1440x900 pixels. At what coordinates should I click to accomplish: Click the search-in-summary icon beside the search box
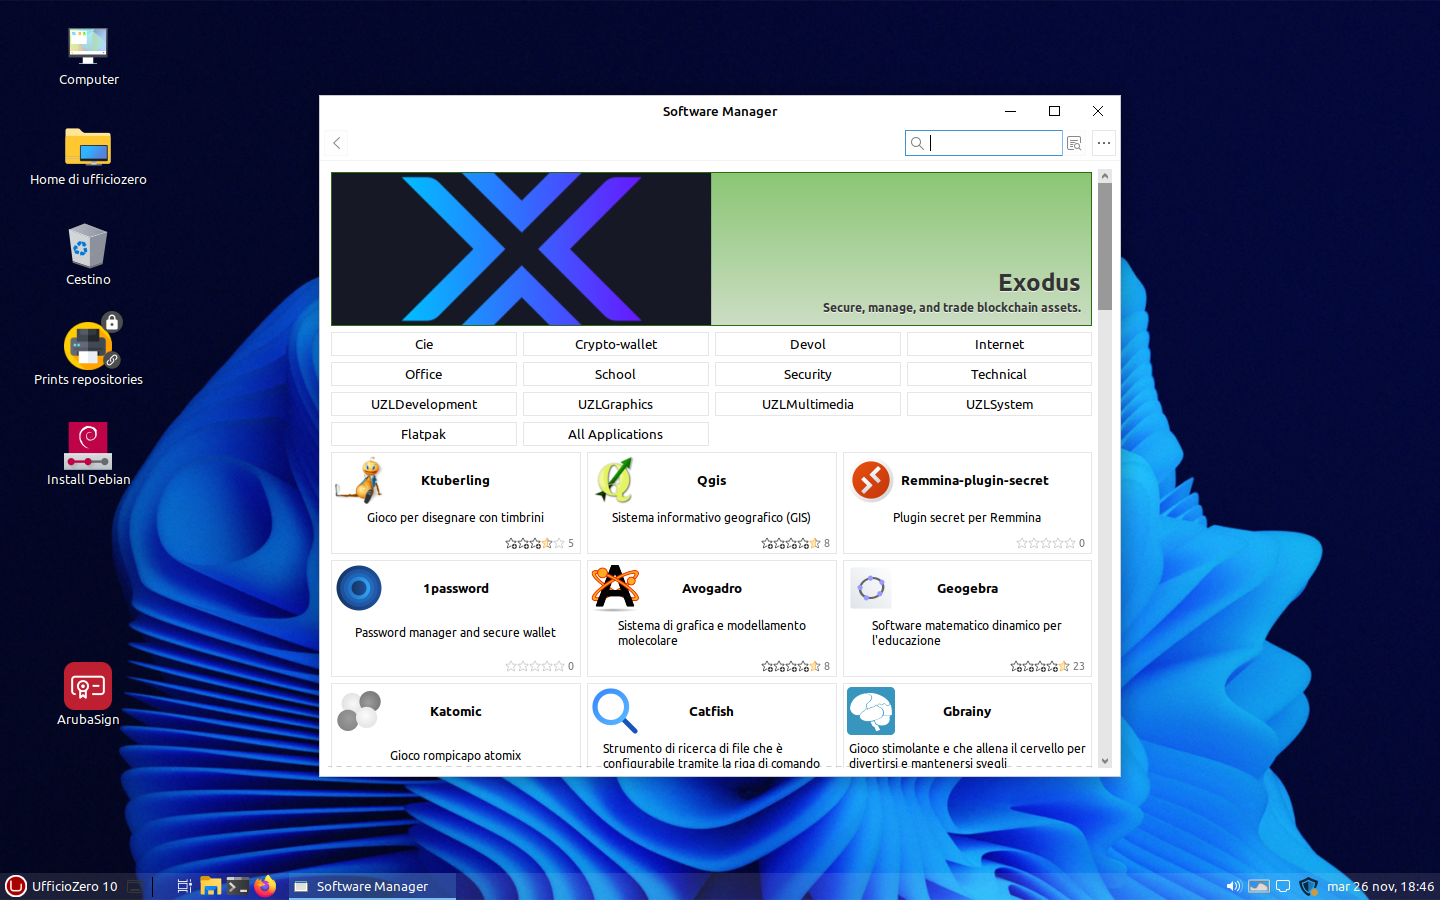coord(1075,143)
